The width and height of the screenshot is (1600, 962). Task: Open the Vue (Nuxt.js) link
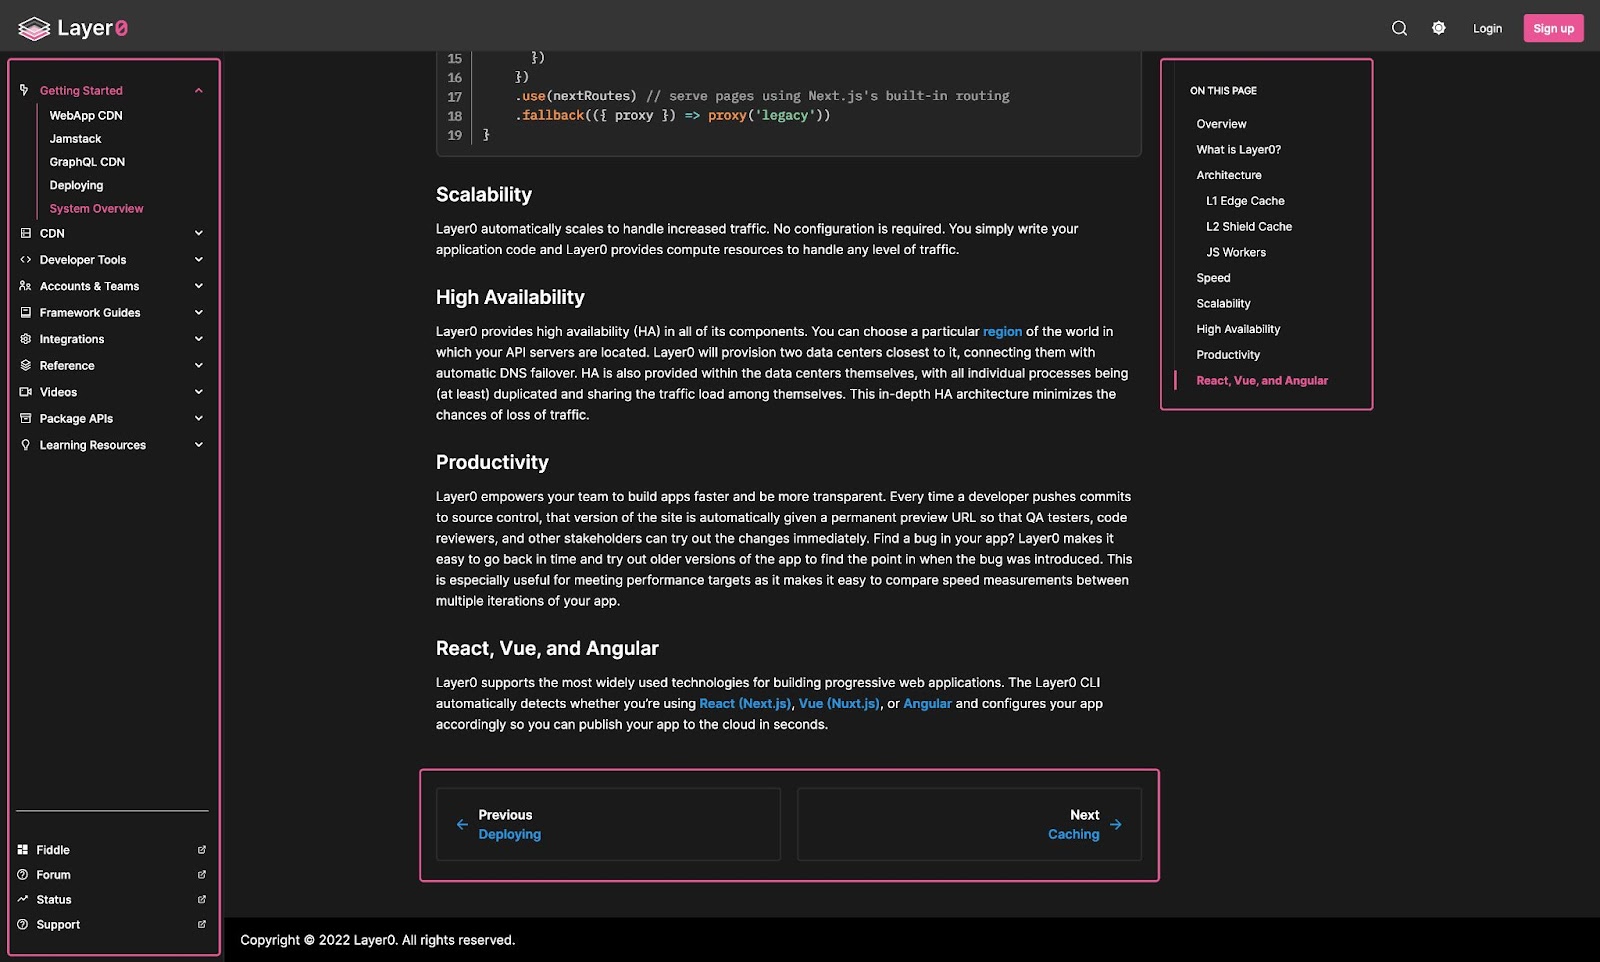point(839,704)
